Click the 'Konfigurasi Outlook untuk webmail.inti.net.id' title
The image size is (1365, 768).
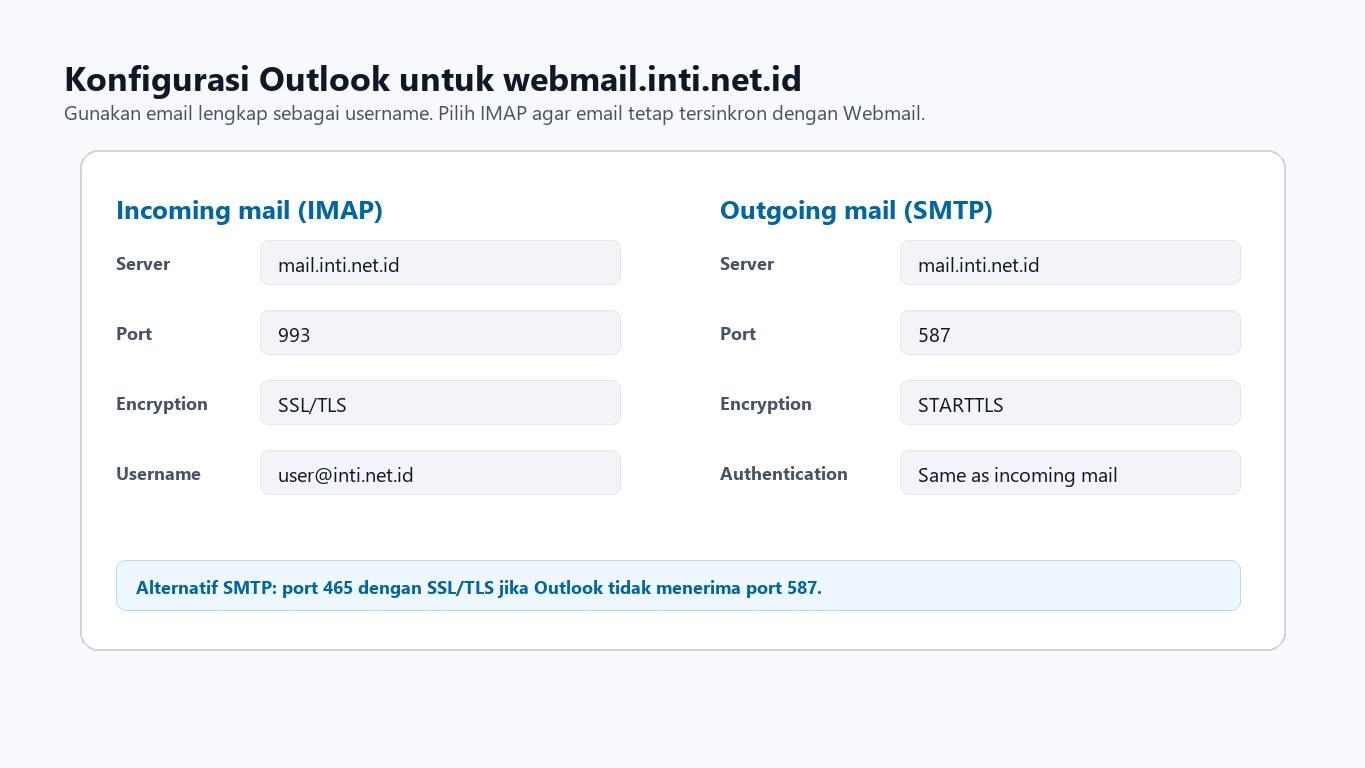[x=433, y=79]
